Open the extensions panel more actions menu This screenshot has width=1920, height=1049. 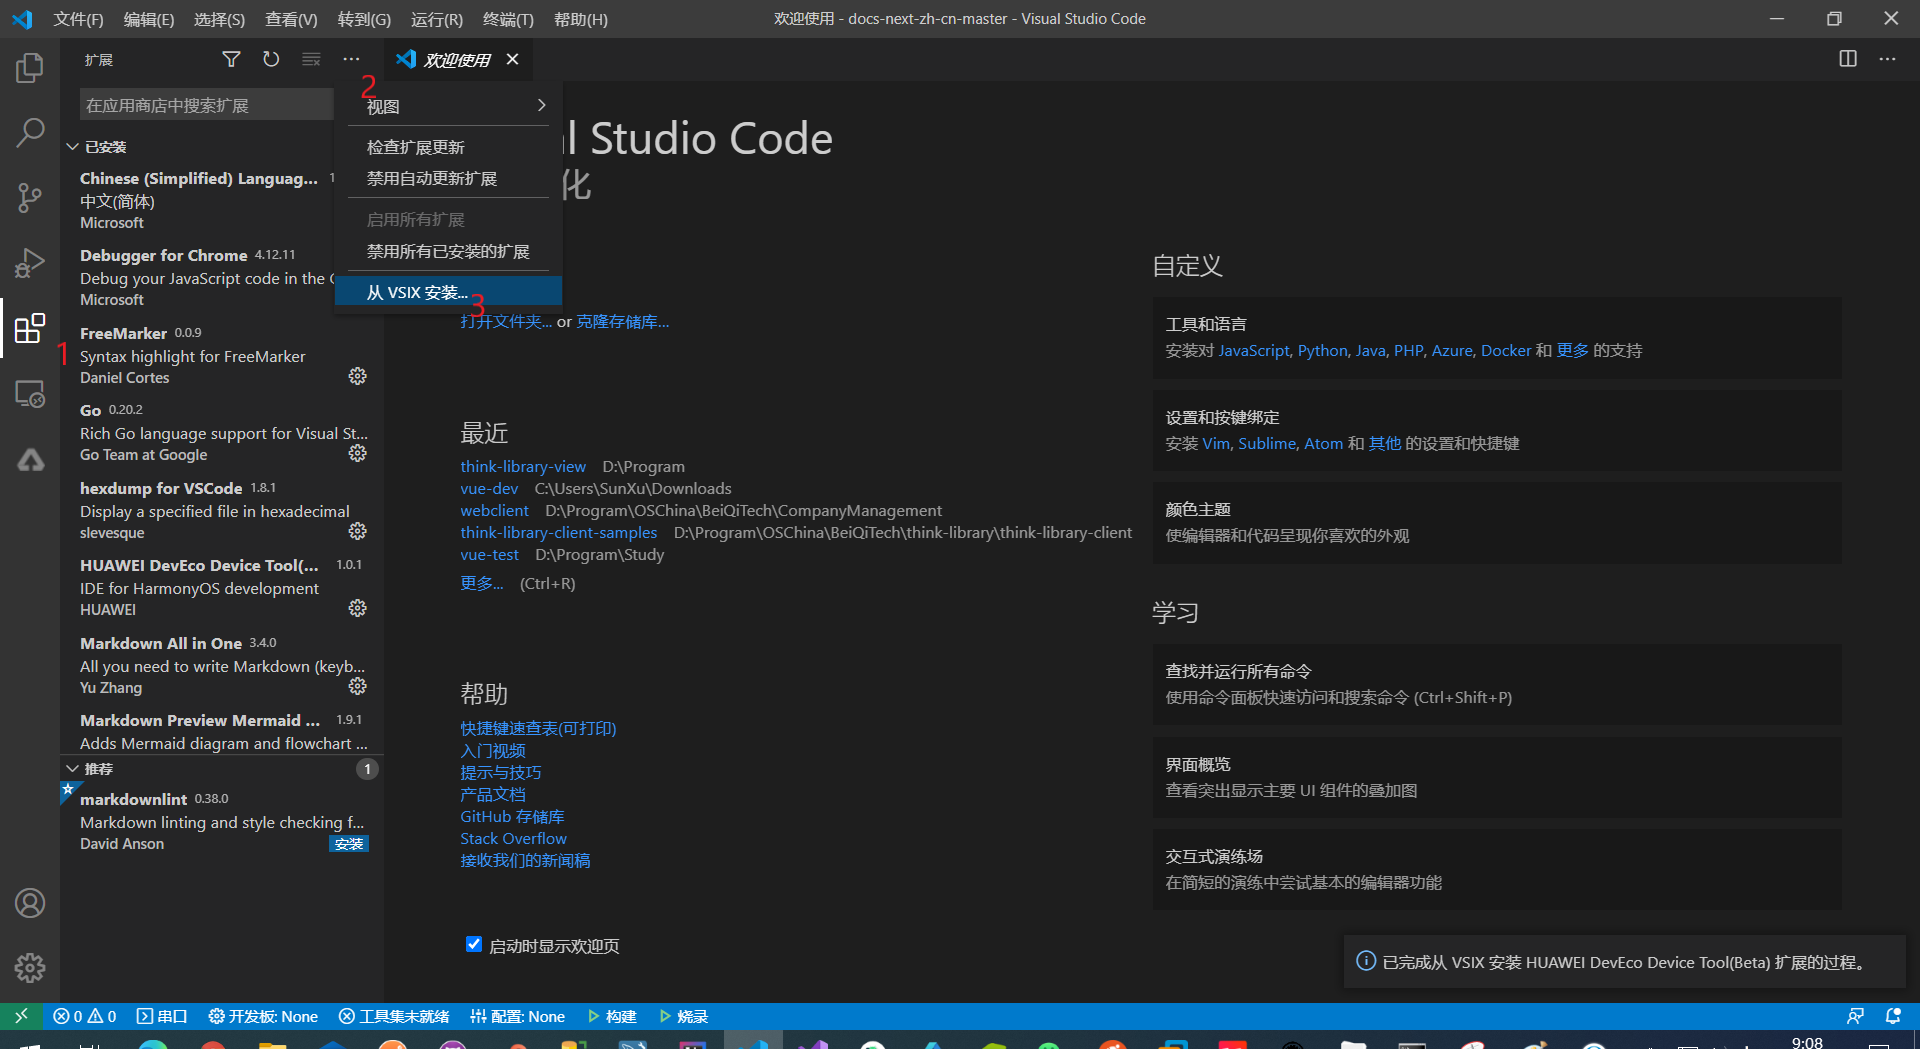click(351, 60)
